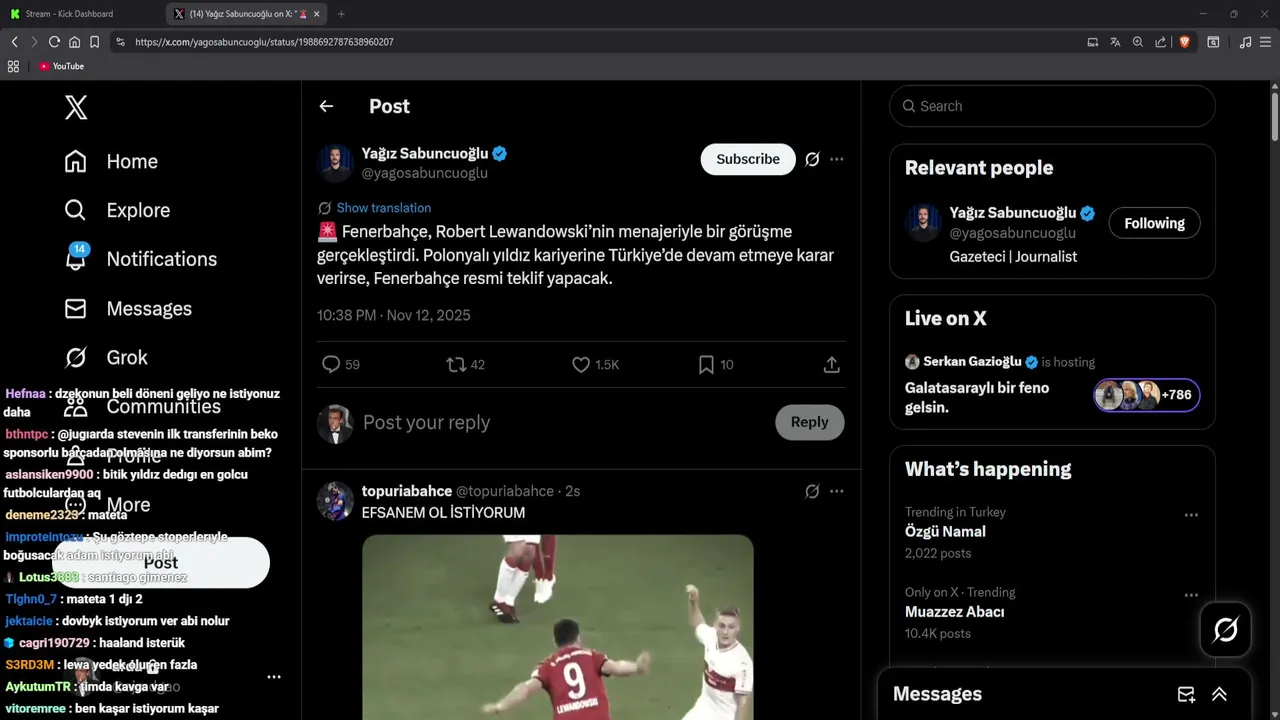Click the X Search box
Image resolution: width=1280 pixels, height=720 pixels.
1052,106
